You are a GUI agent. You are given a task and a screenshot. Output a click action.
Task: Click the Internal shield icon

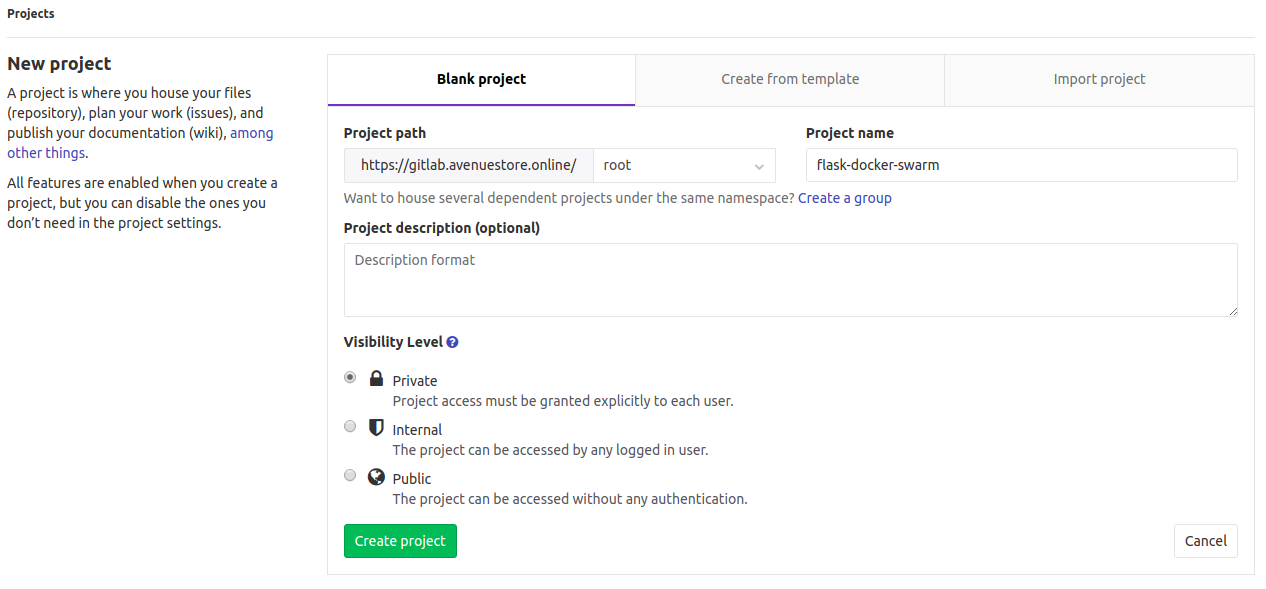[376, 427]
